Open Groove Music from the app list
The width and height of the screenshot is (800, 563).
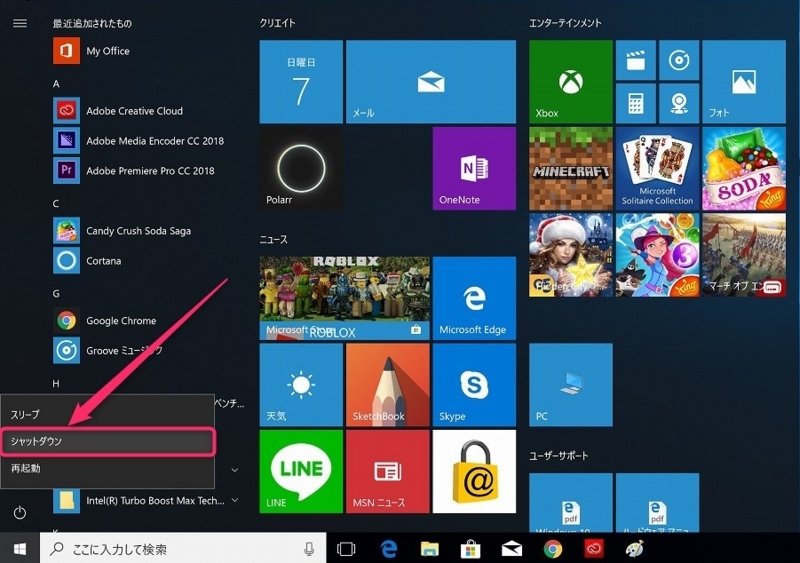tap(108, 351)
